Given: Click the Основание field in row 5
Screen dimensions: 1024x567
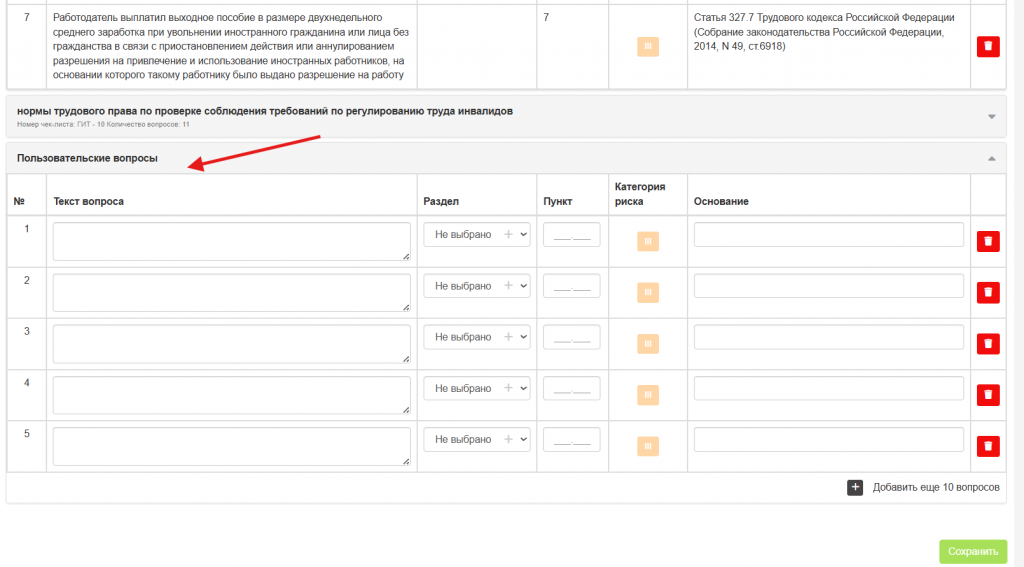Looking at the screenshot, I should point(829,440).
